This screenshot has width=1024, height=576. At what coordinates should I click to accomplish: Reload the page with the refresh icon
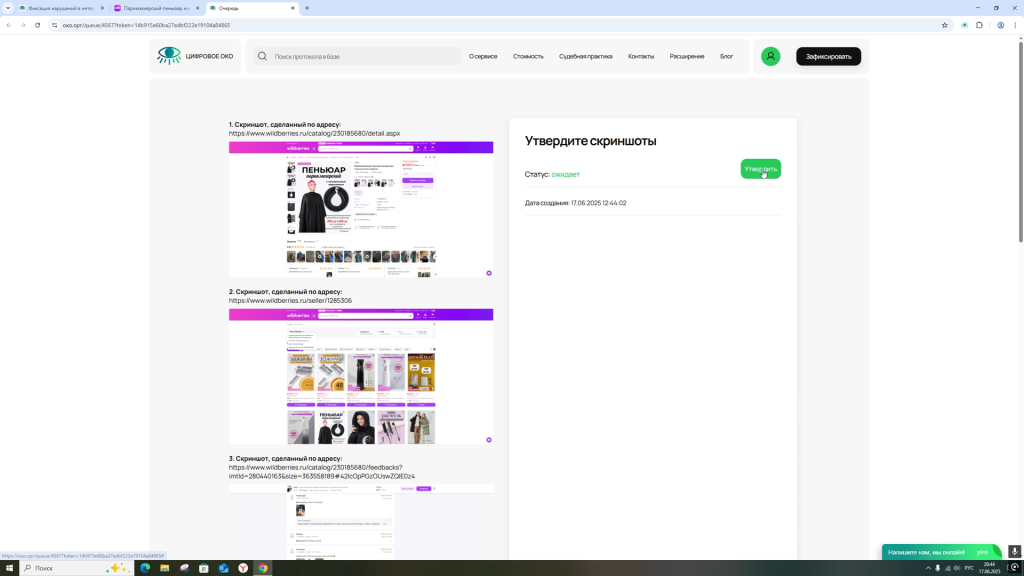37,25
